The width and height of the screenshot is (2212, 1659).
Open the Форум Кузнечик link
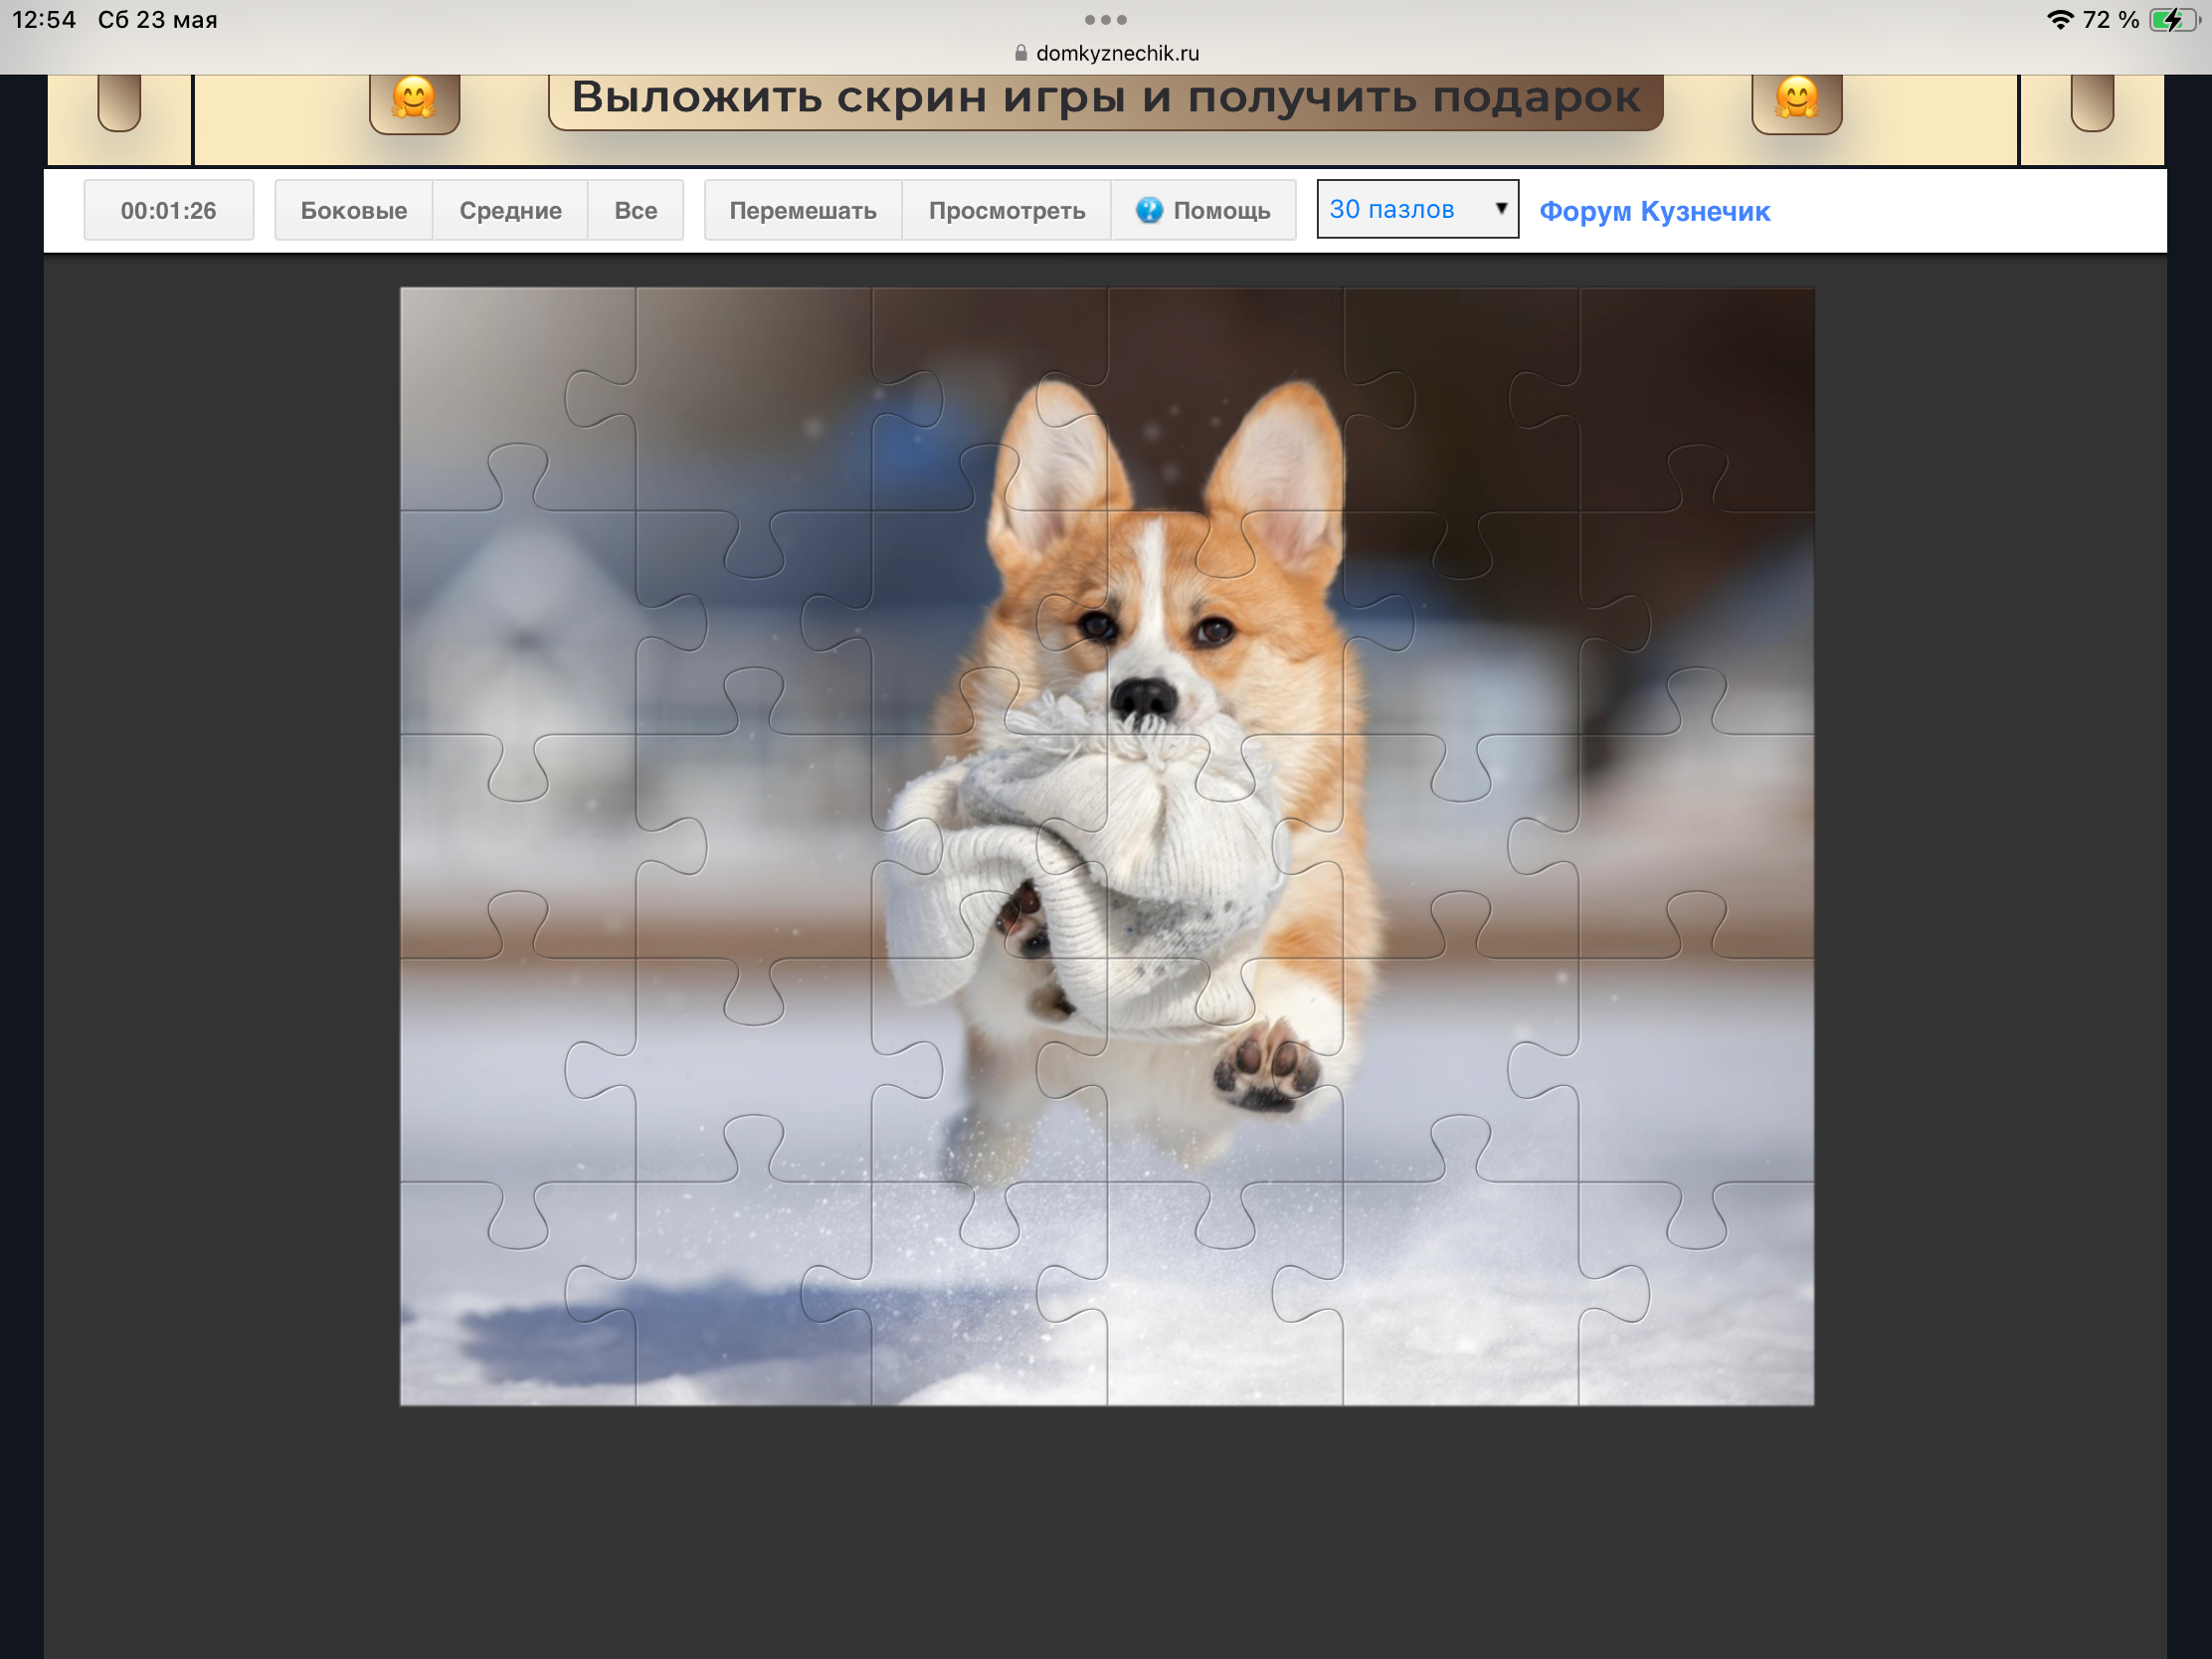(x=1654, y=211)
